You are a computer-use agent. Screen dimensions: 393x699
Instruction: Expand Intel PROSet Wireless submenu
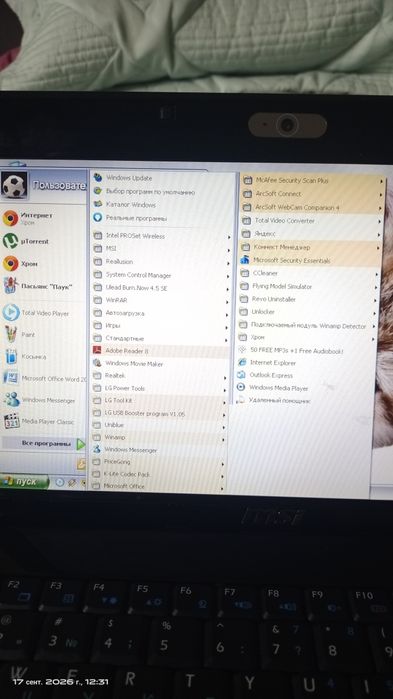162,236
